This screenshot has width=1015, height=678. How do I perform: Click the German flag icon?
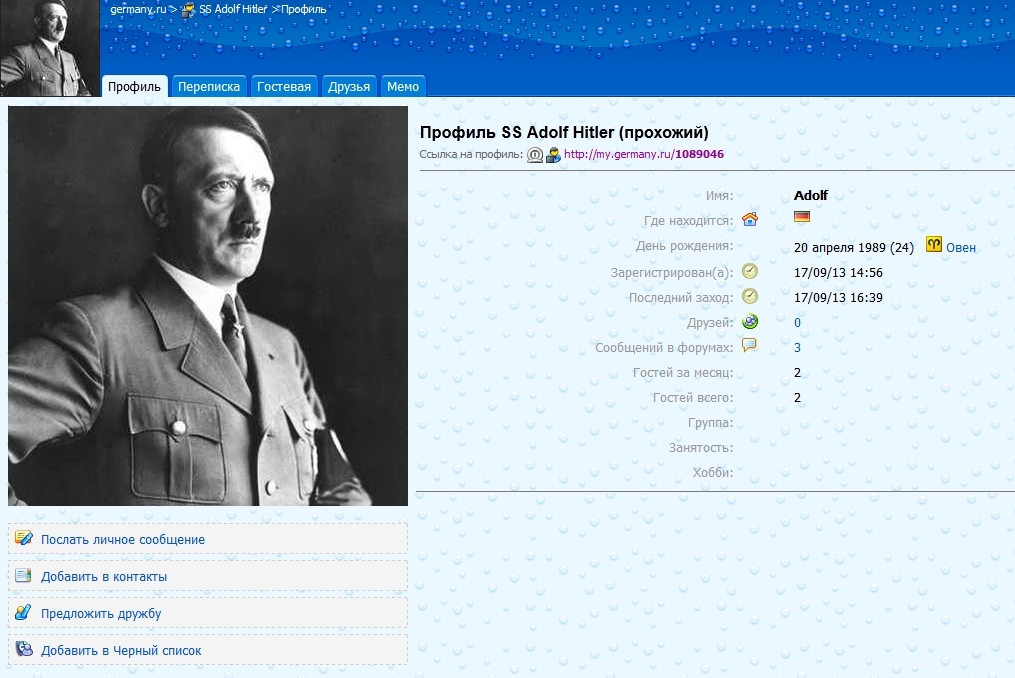[801, 217]
